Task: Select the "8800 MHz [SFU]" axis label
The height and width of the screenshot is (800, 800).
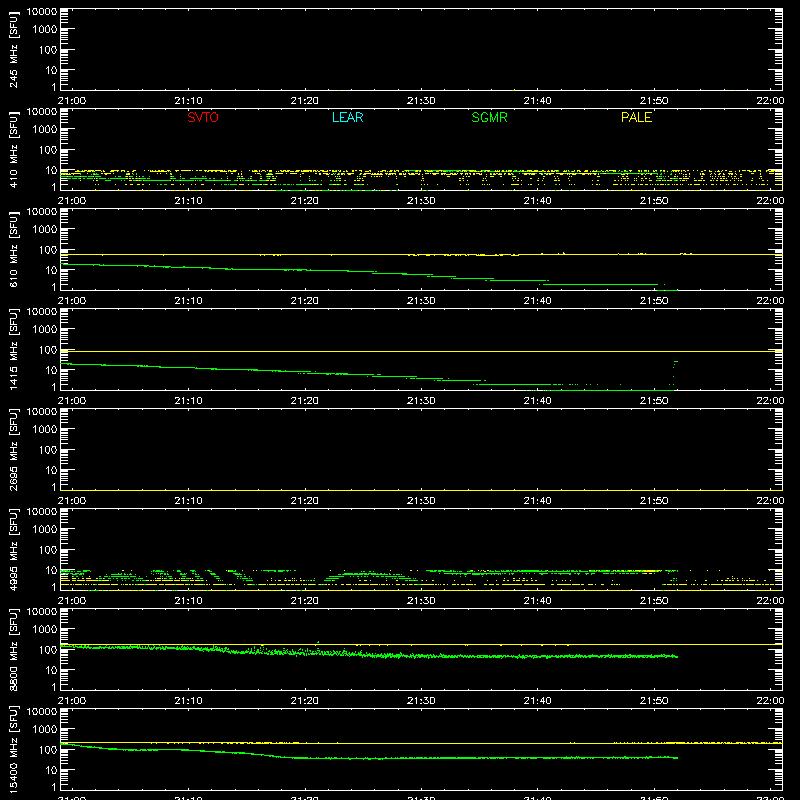Action: (14, 649)
